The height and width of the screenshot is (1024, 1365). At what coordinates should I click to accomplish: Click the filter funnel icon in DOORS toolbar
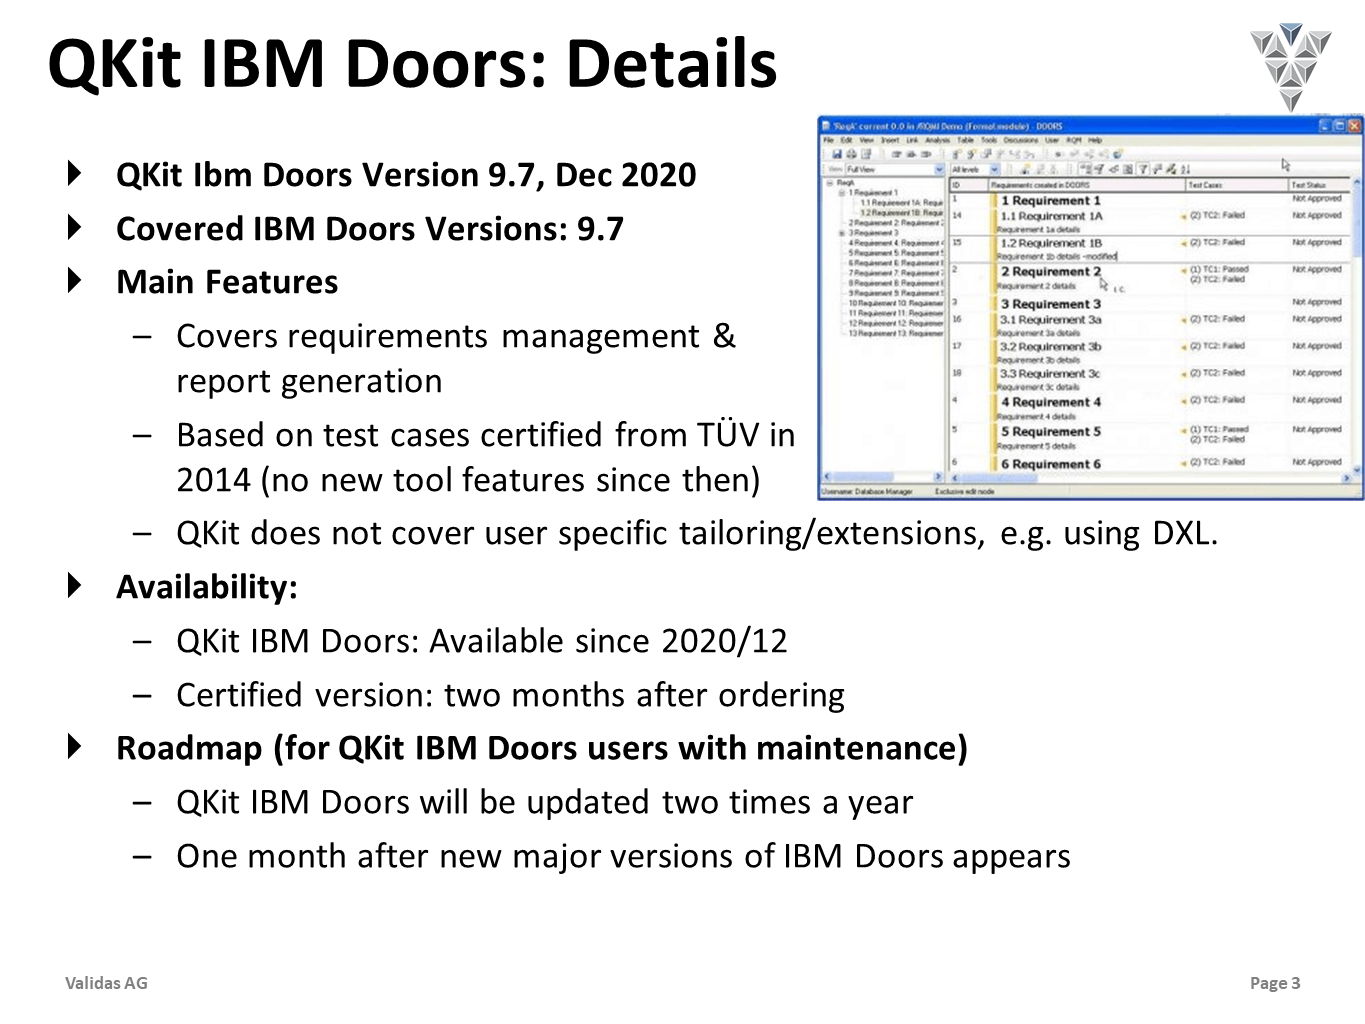pos(1143,169)
